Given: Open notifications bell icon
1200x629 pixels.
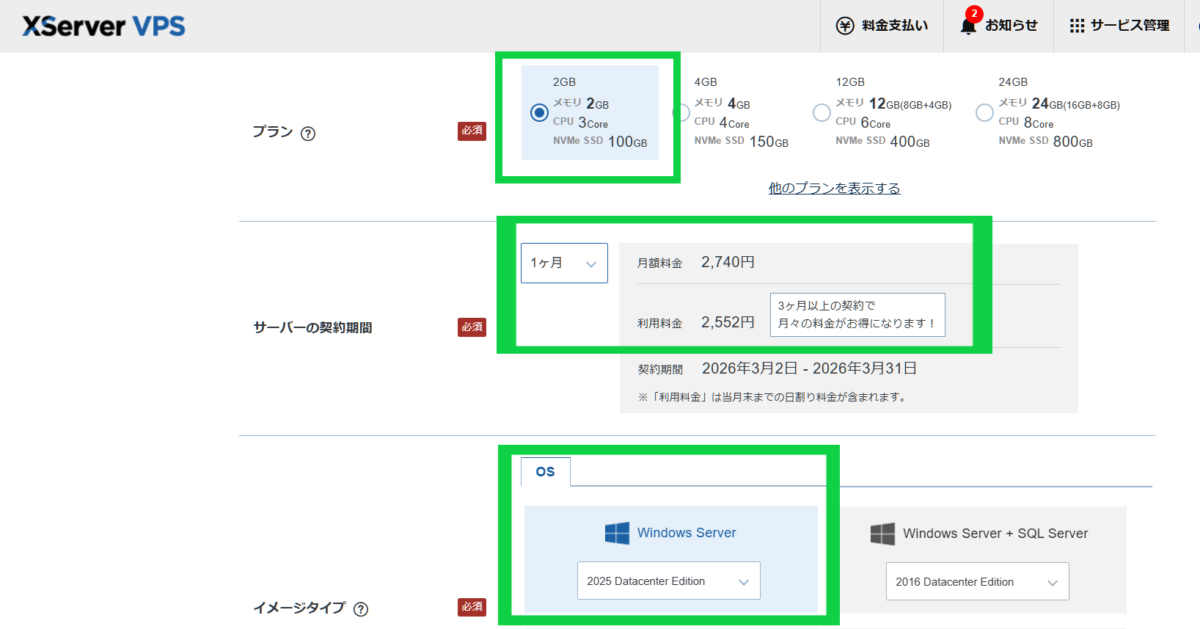Looking at the screenshot, I should [x=968, y=26].
